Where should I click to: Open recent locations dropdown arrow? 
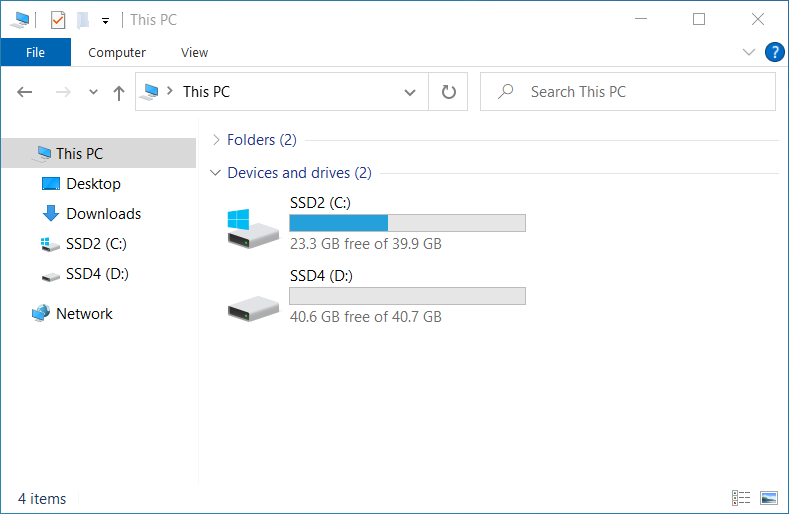(93, 92)
